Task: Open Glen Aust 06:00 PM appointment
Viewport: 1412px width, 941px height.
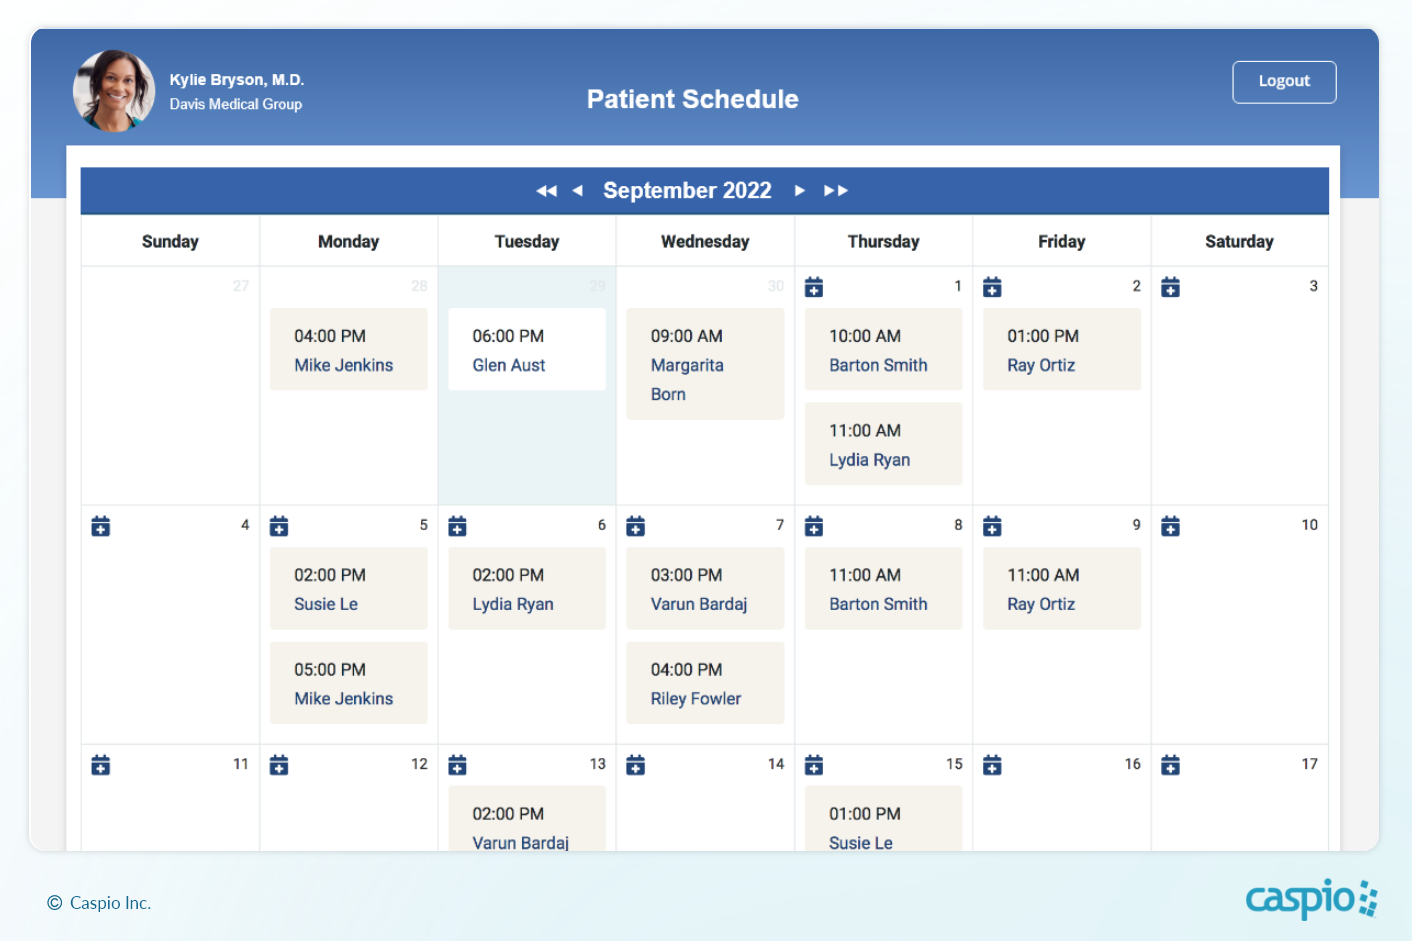Action: click(x=527, y=350)
